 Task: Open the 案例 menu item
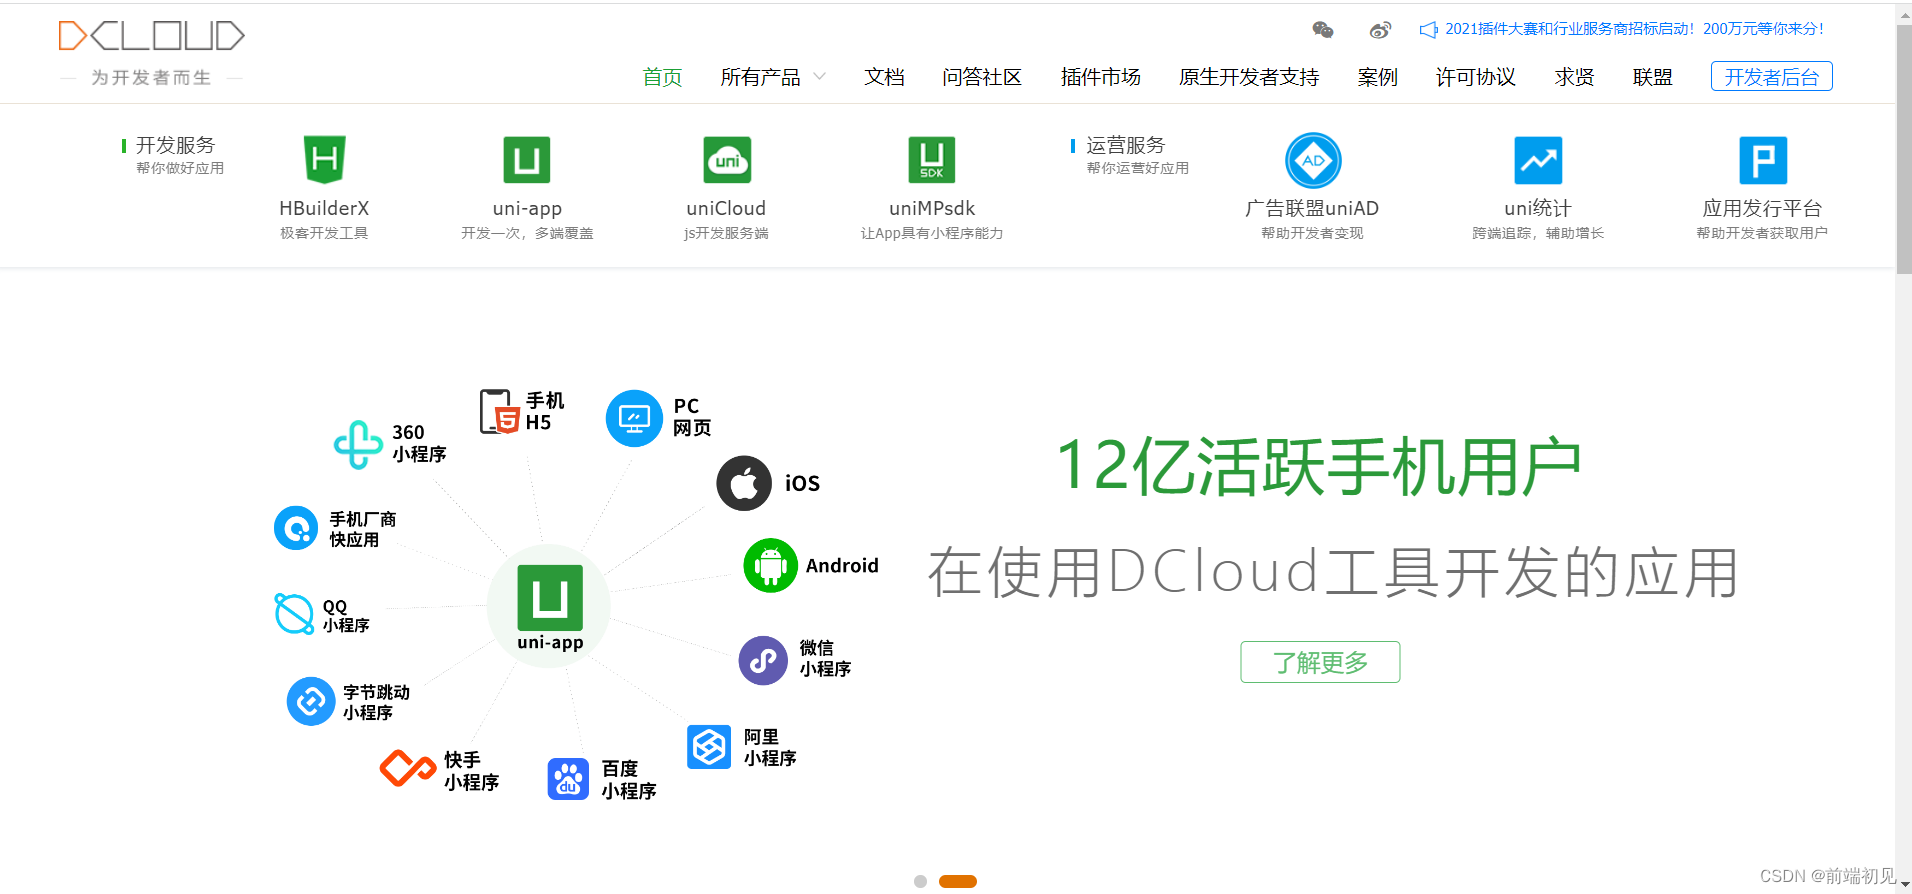coord(1378,77)
